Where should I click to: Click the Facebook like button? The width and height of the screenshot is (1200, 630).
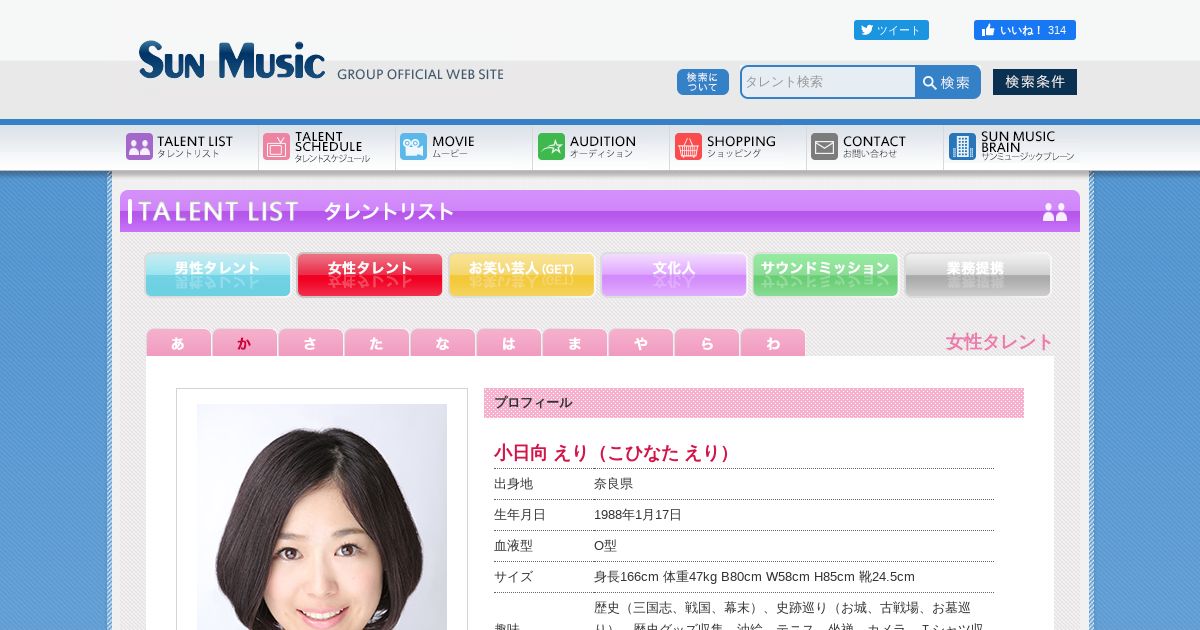[1025, 30]
